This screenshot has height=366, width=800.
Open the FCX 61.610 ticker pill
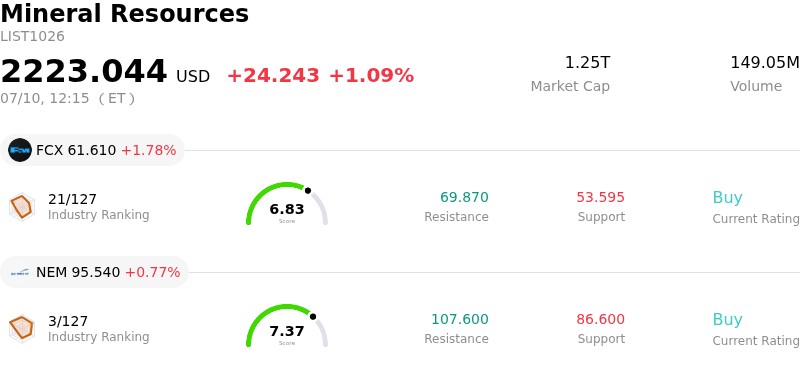coord(92,150)
